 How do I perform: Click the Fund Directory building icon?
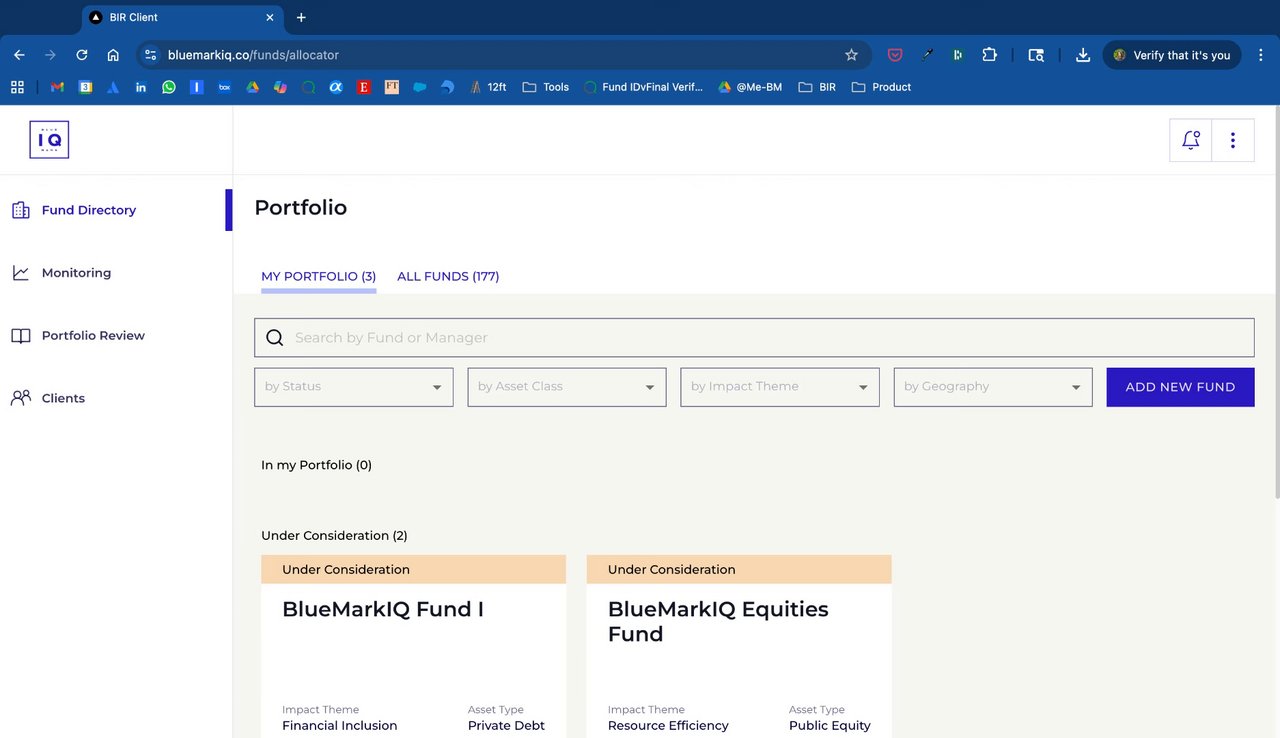(x=20, y=210)
